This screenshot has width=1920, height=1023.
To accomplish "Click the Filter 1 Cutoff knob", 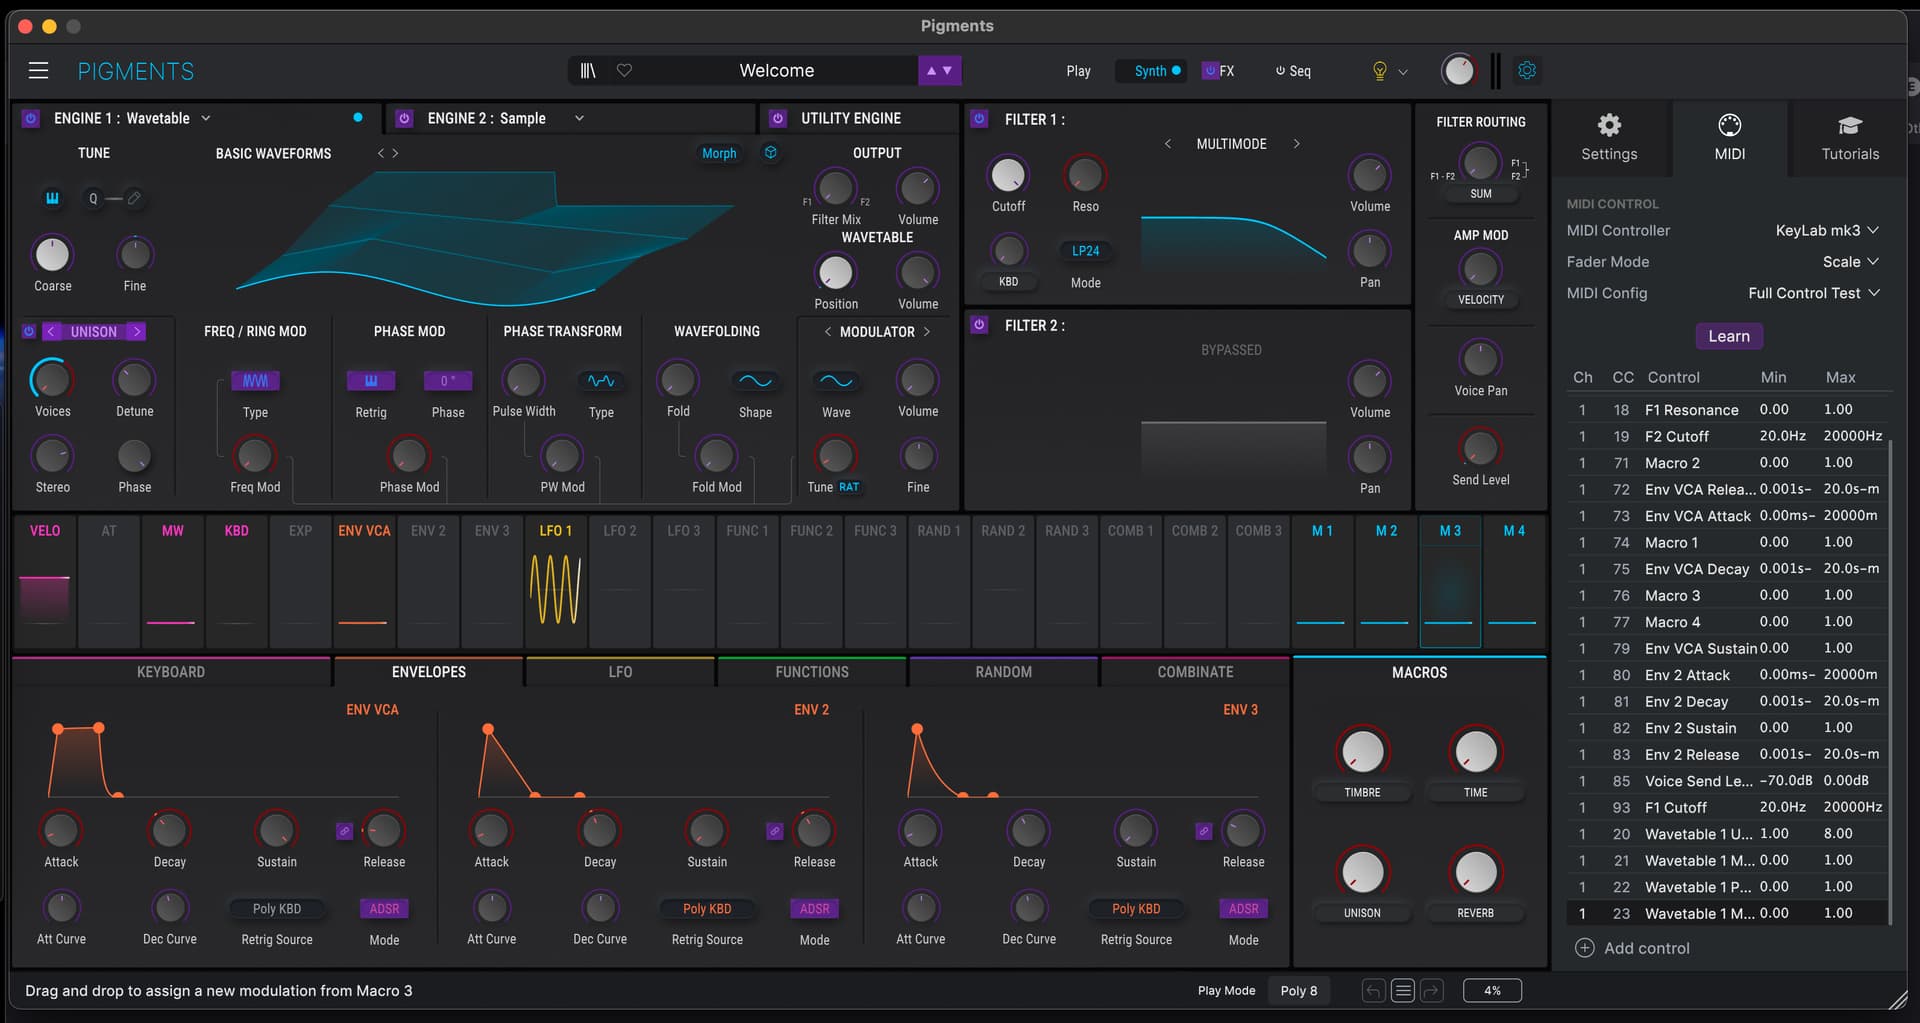I will 1008,175.
